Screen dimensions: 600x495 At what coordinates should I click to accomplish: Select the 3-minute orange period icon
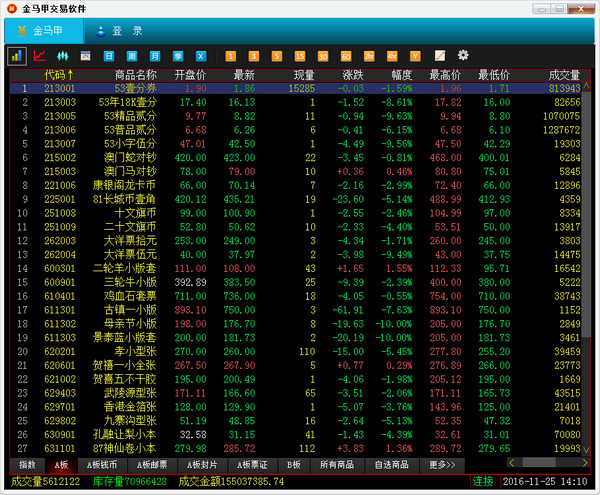[253, 57]
